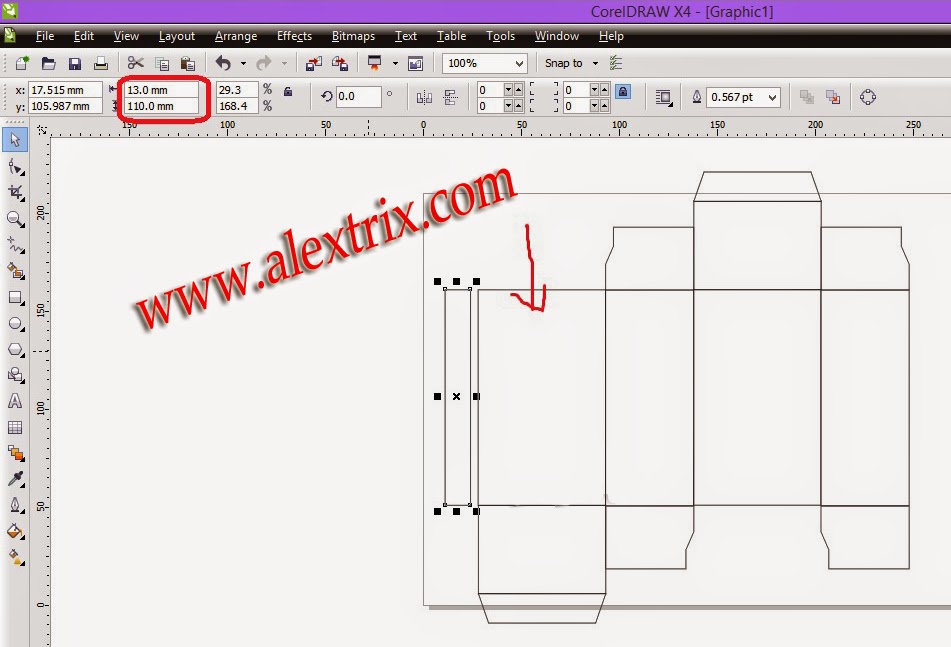Viewport: 951px width, 647px height.
Task: Select the Interactive Blend tool
Action: click(16, 453)
